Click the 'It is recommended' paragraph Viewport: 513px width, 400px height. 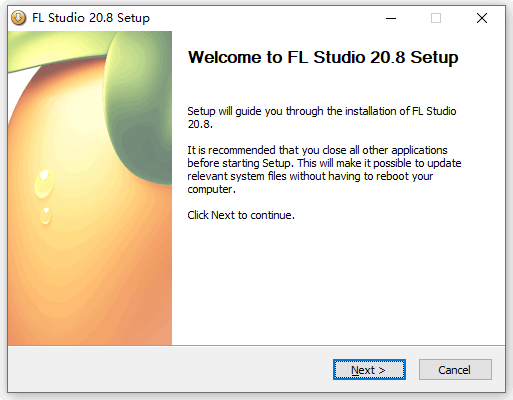[x=324, y=170]
